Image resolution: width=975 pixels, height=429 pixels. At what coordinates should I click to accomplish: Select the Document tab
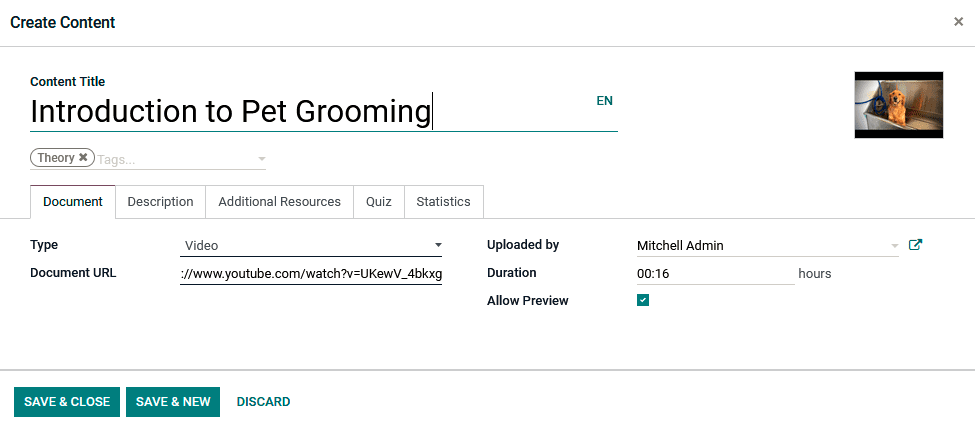click(x=73, y=202)
